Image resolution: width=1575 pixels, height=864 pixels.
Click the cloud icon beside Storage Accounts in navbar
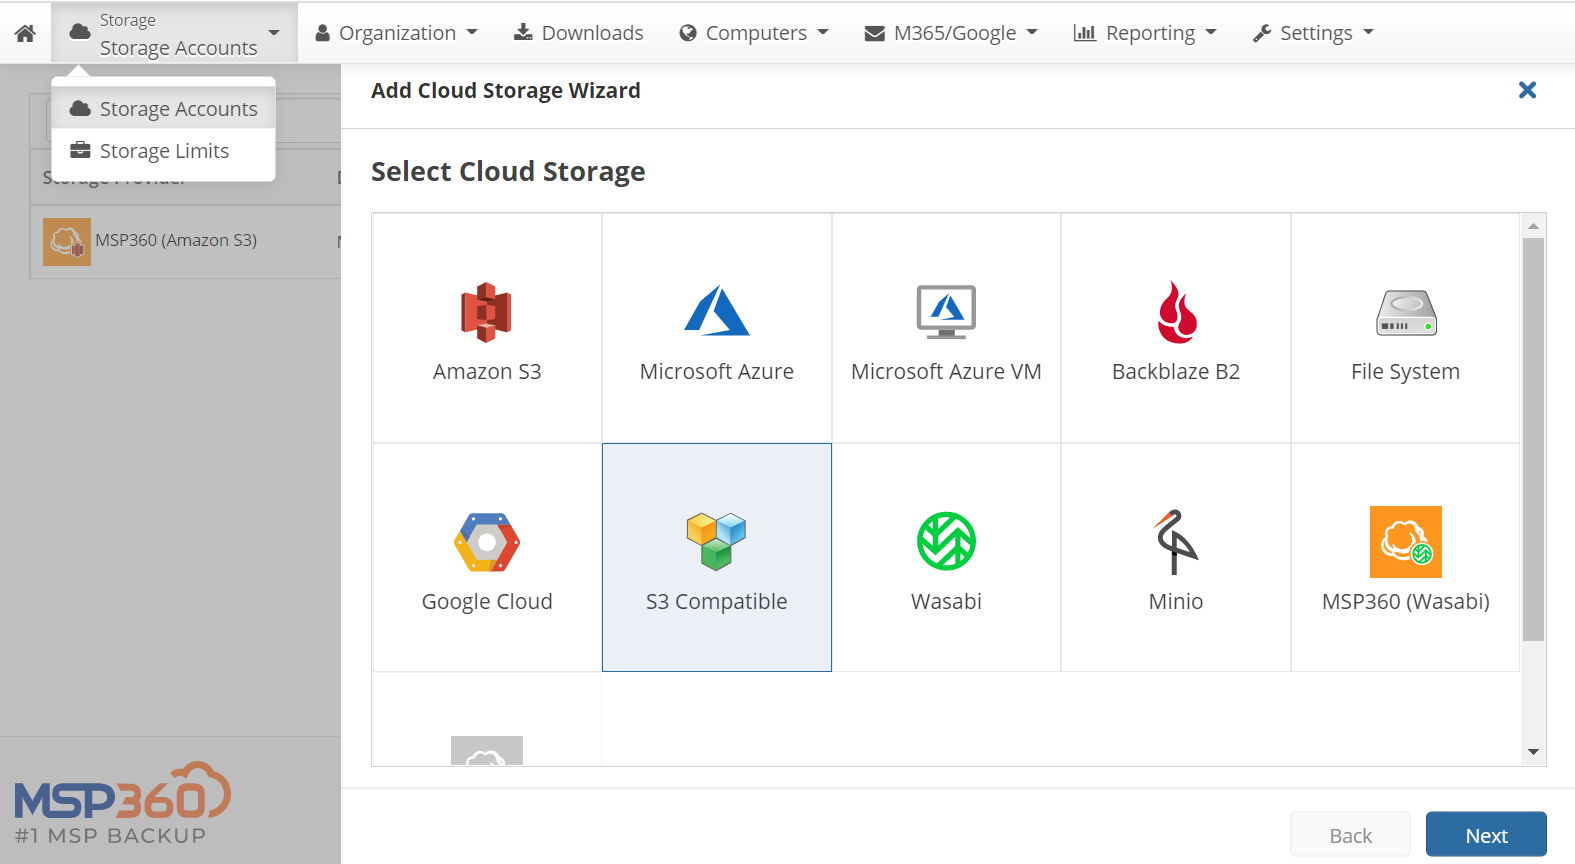80,32
